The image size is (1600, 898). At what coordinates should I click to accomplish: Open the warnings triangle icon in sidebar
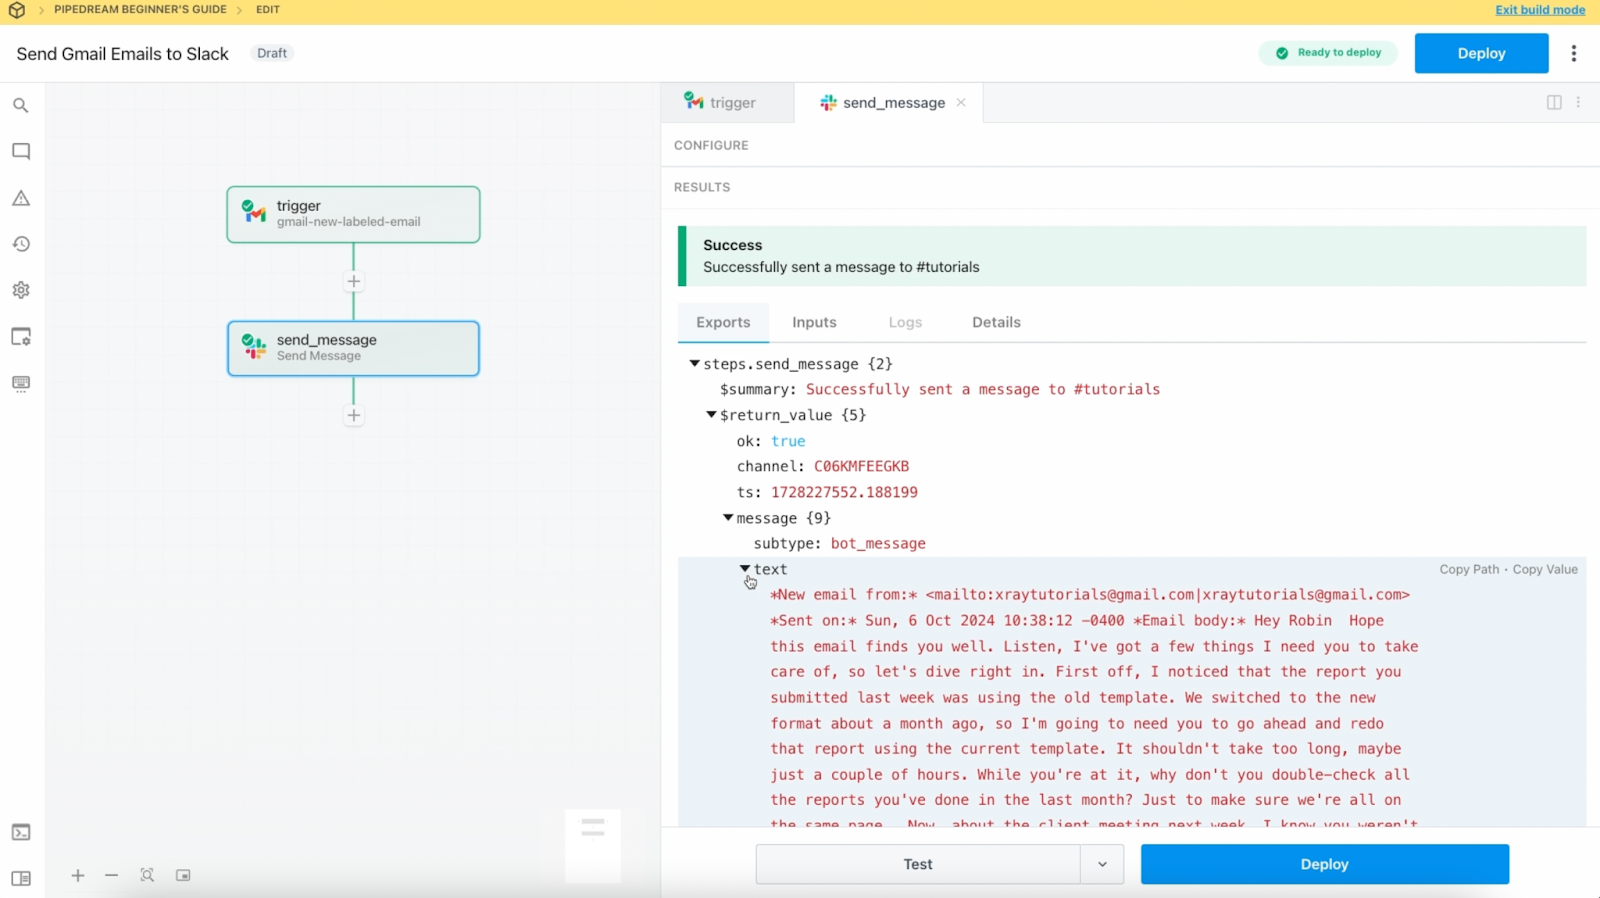[x=21, y=198]
